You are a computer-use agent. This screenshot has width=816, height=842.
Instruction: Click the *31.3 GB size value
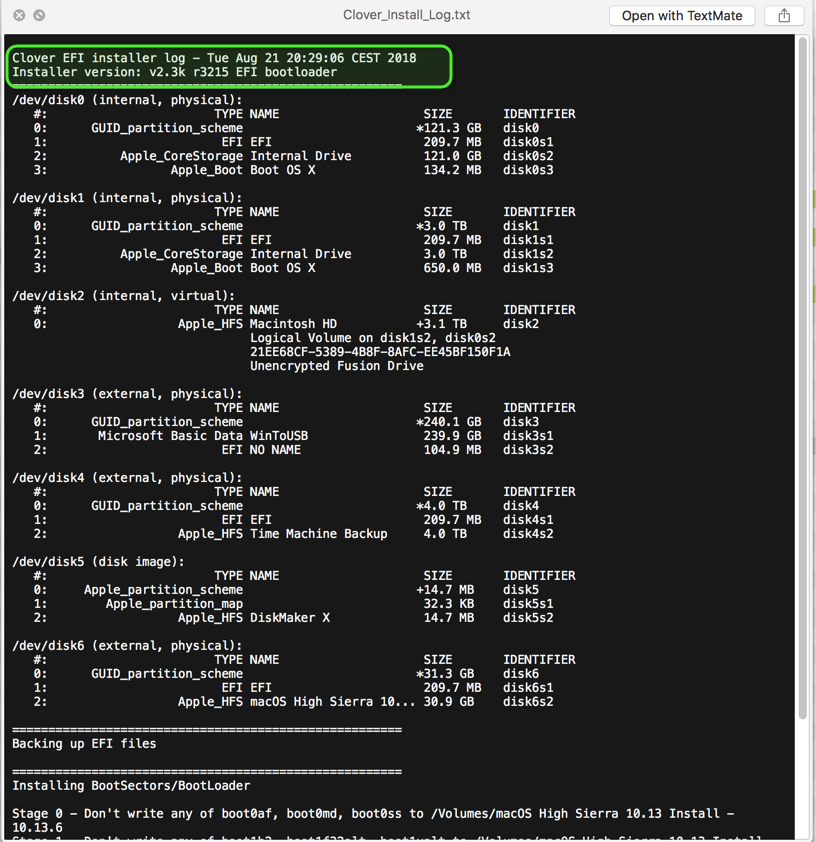pyautogui.click(x=445, y=673)
